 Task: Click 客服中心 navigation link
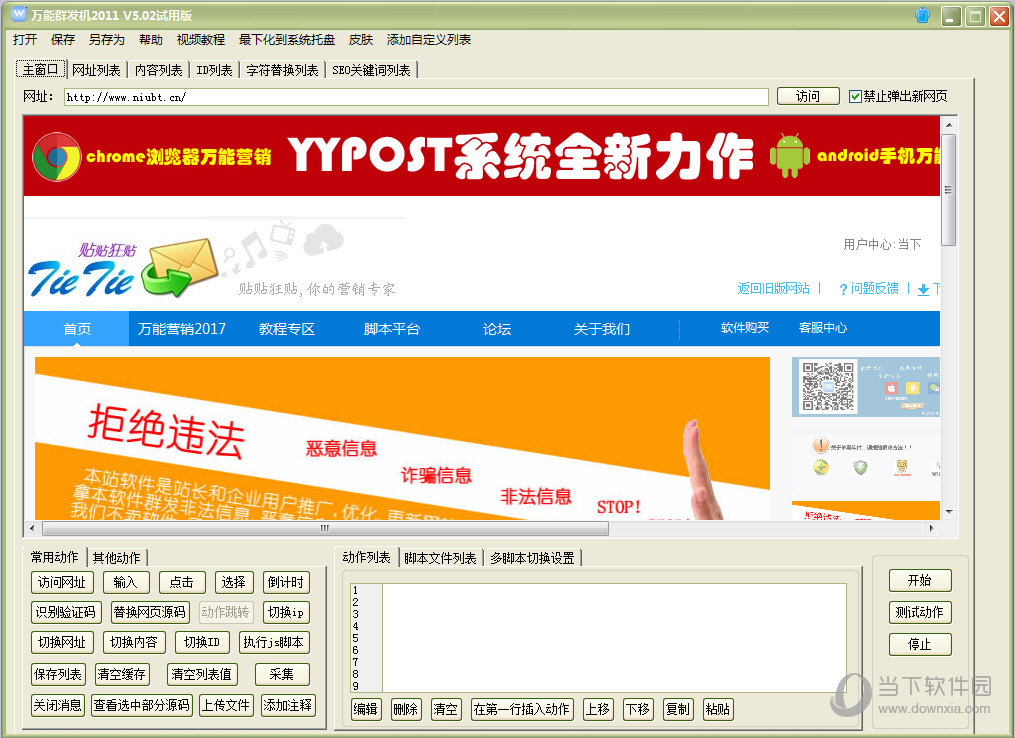823,328
